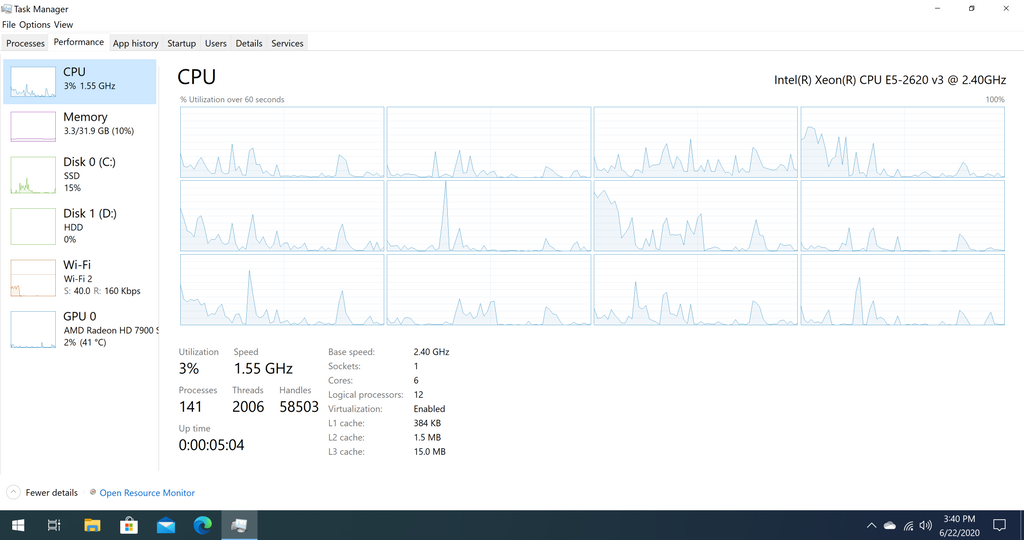1024x540 pixels.
Task: Click the Handles count 58503
Action: point(299,407)
